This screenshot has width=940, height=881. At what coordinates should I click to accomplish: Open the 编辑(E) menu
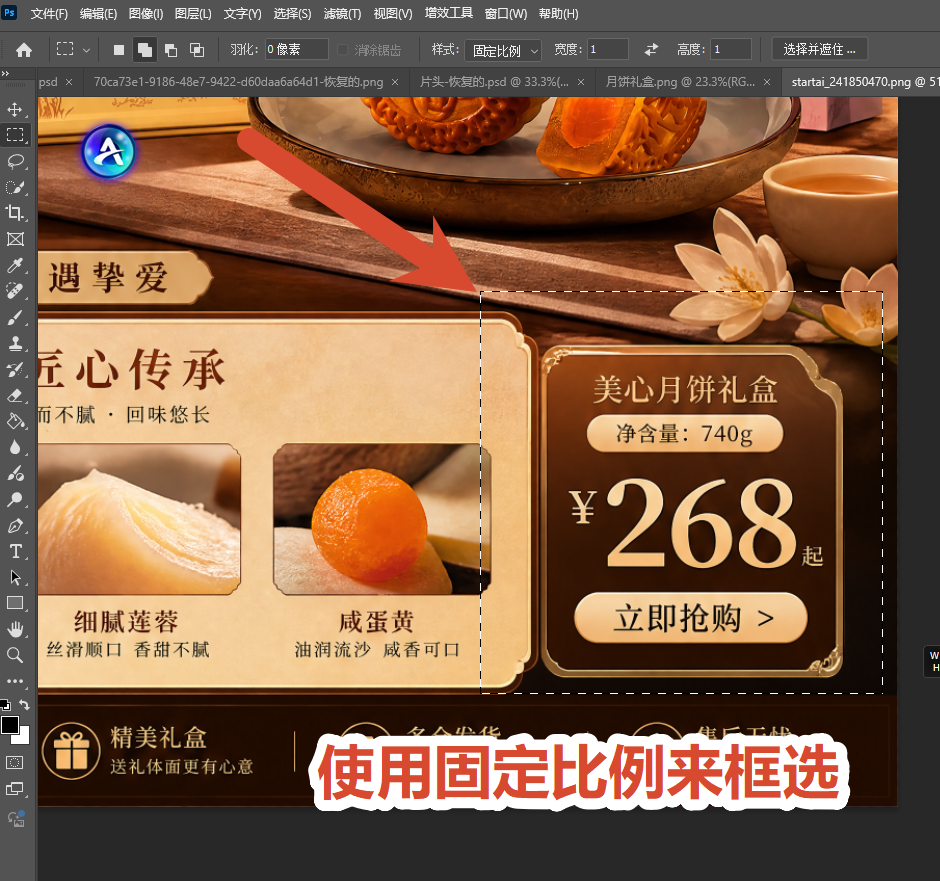pyautogui.click(x=98, y=13)
